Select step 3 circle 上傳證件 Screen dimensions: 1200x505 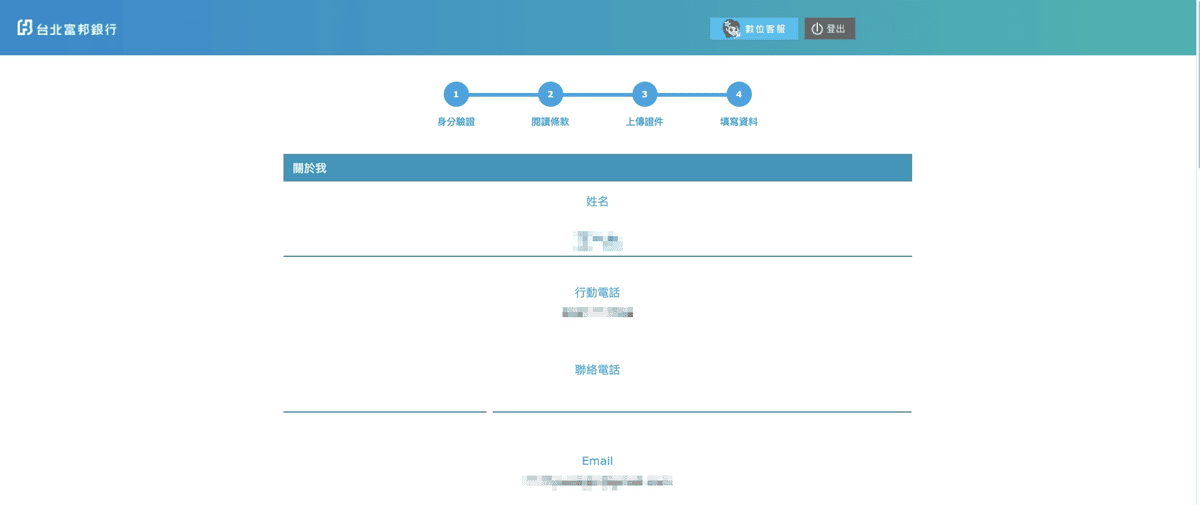pos(644,94)
